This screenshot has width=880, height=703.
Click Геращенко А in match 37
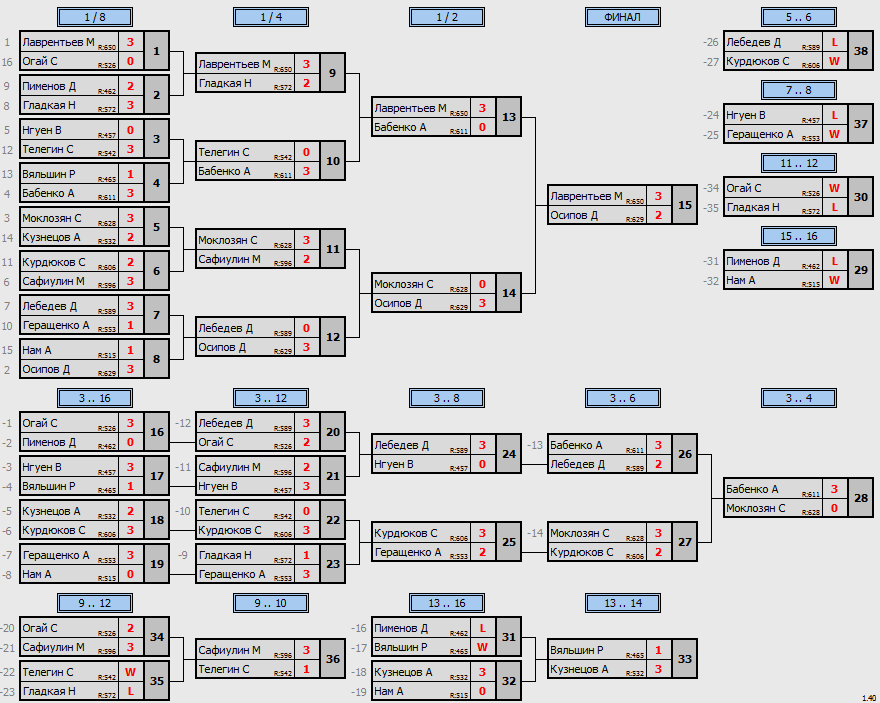click(x=760, y=135)
